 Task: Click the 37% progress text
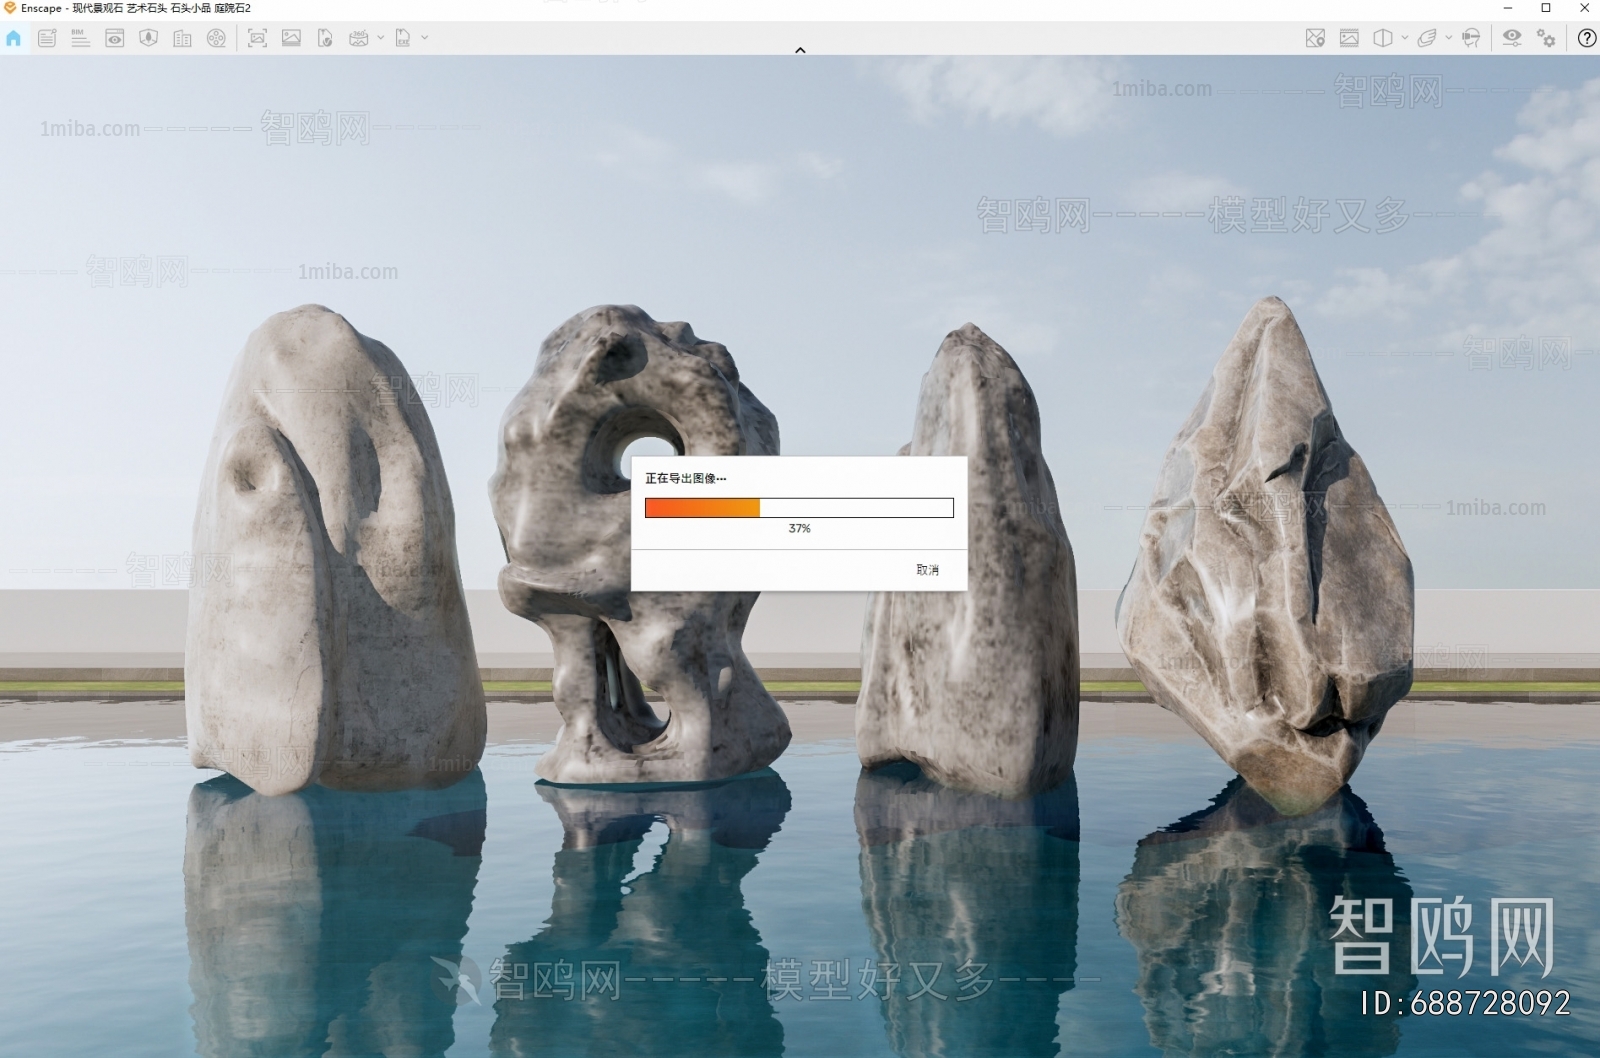click(799, 529)
